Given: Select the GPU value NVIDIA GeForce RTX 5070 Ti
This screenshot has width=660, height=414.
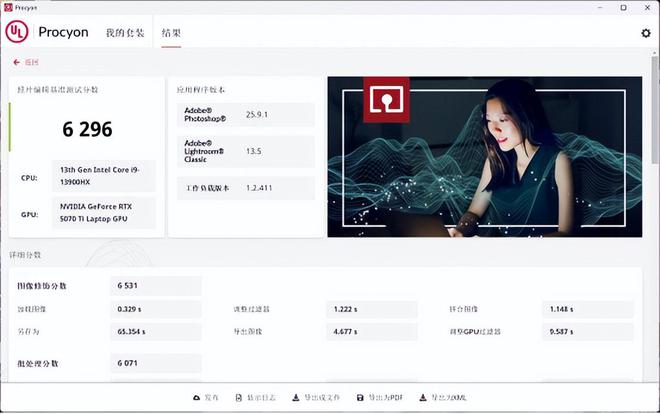Looking at the screenshot, I should pos(104,212).
